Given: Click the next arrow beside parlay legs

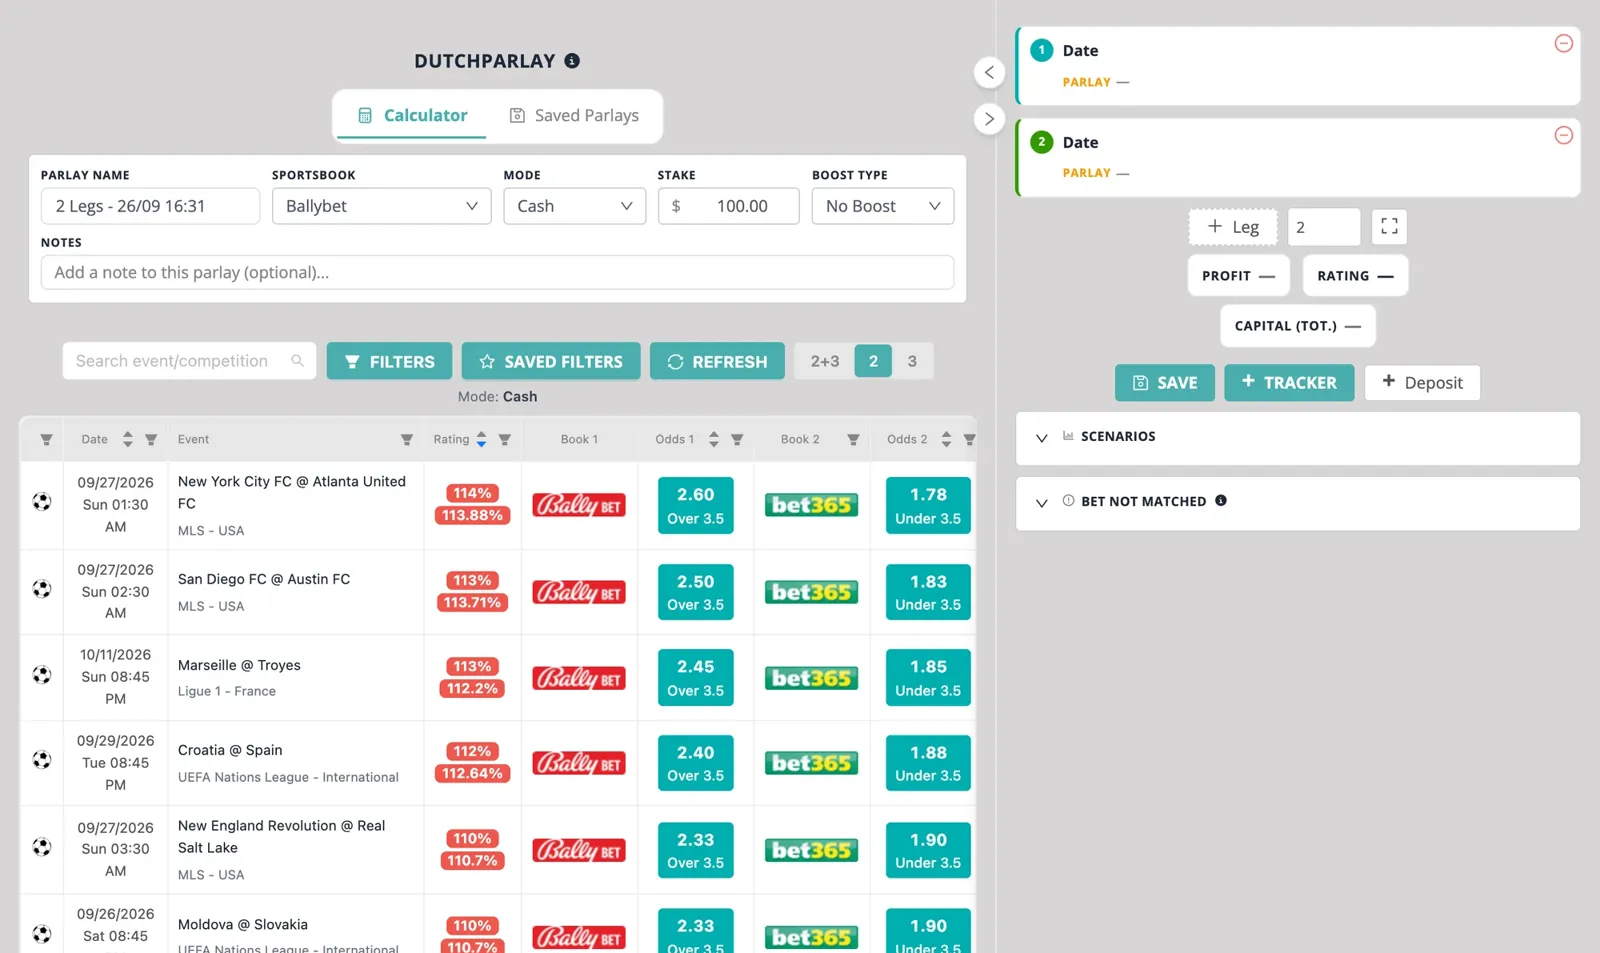Looking at the screenshot, I should (x=989, y=119).
